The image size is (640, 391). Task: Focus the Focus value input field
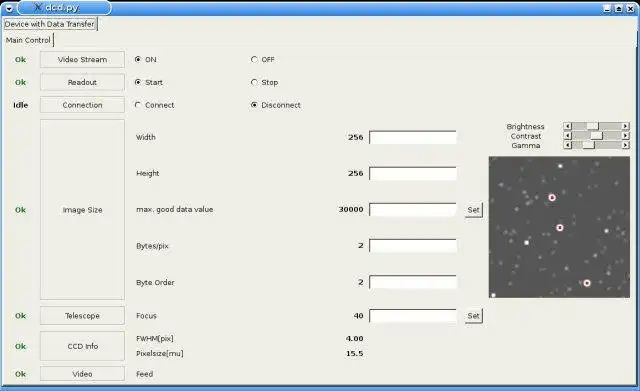413,315
